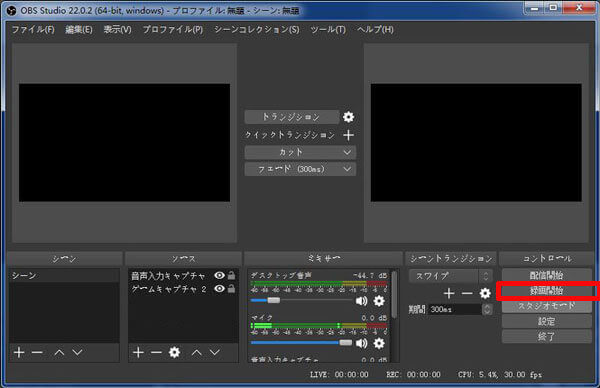The width and height of the screenshot is (600, 388).
Task: Open source properties gear icon
Action: pyautogui.click(x=174, y=352)
